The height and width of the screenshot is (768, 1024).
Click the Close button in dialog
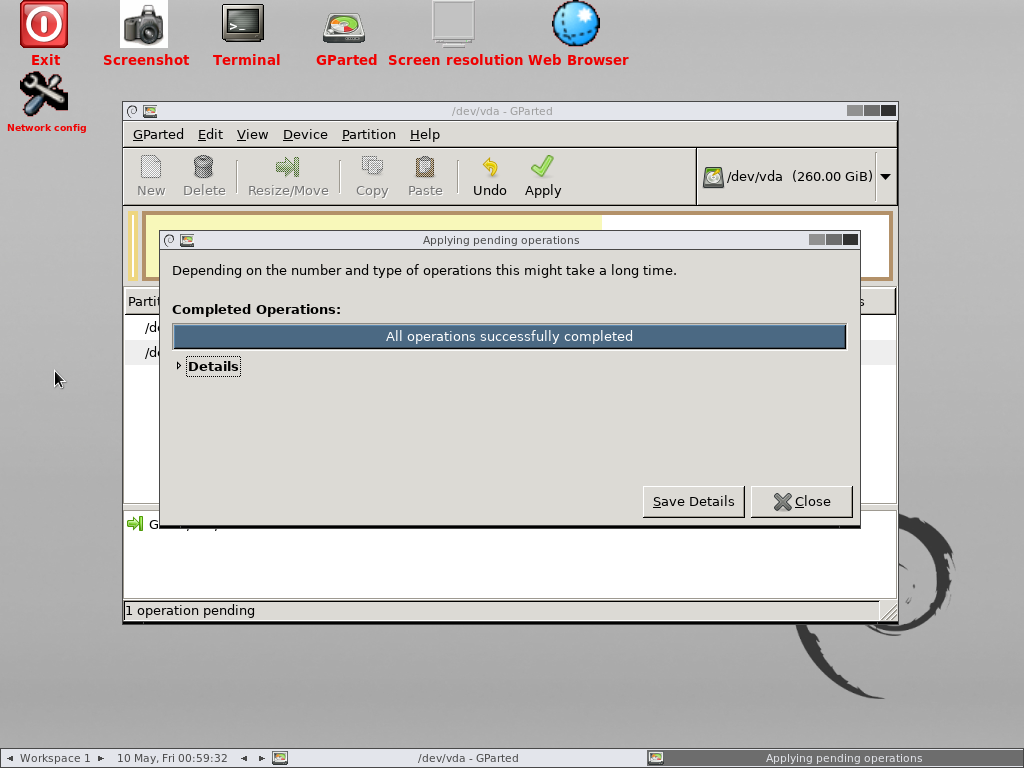(802, 501)
